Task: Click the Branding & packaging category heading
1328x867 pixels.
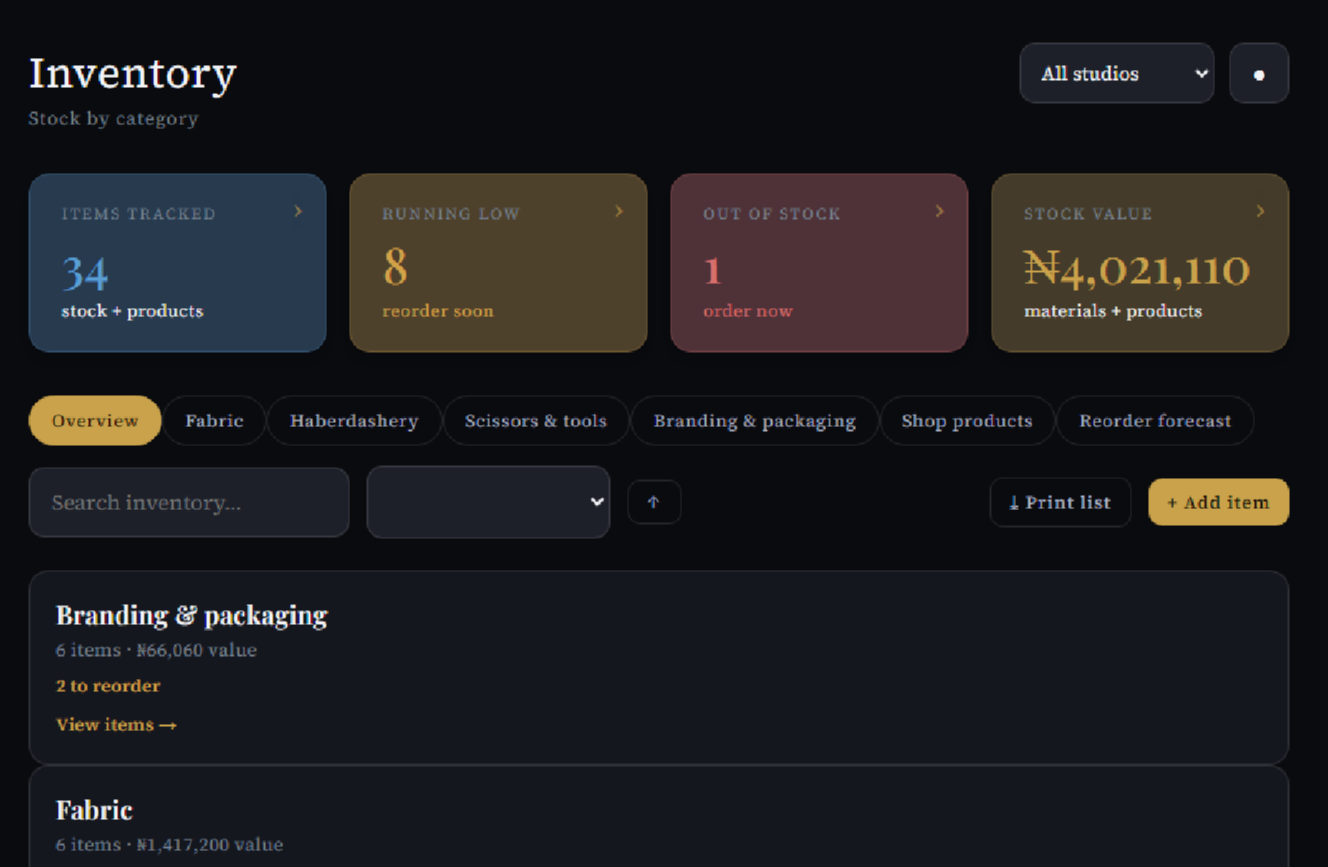Action: coord(192,615)
